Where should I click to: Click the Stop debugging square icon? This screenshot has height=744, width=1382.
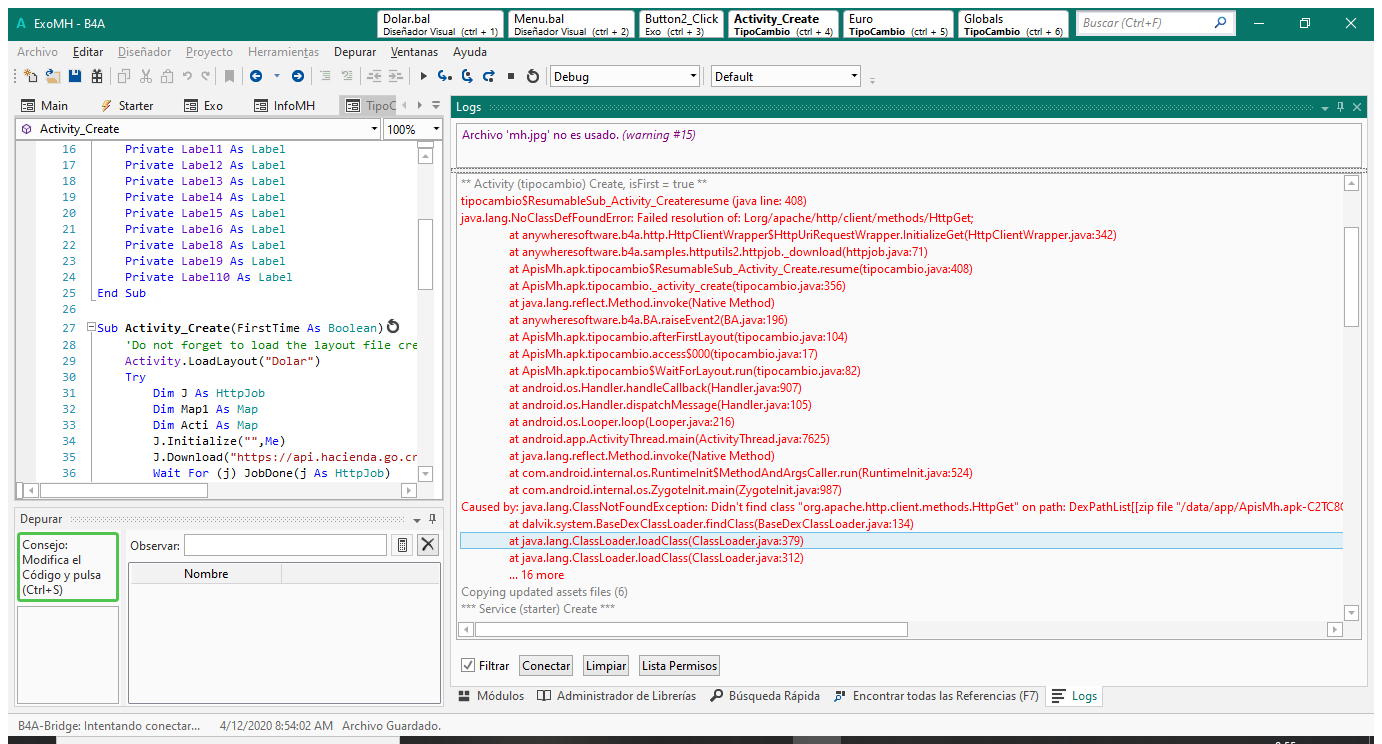coord(511,76)
